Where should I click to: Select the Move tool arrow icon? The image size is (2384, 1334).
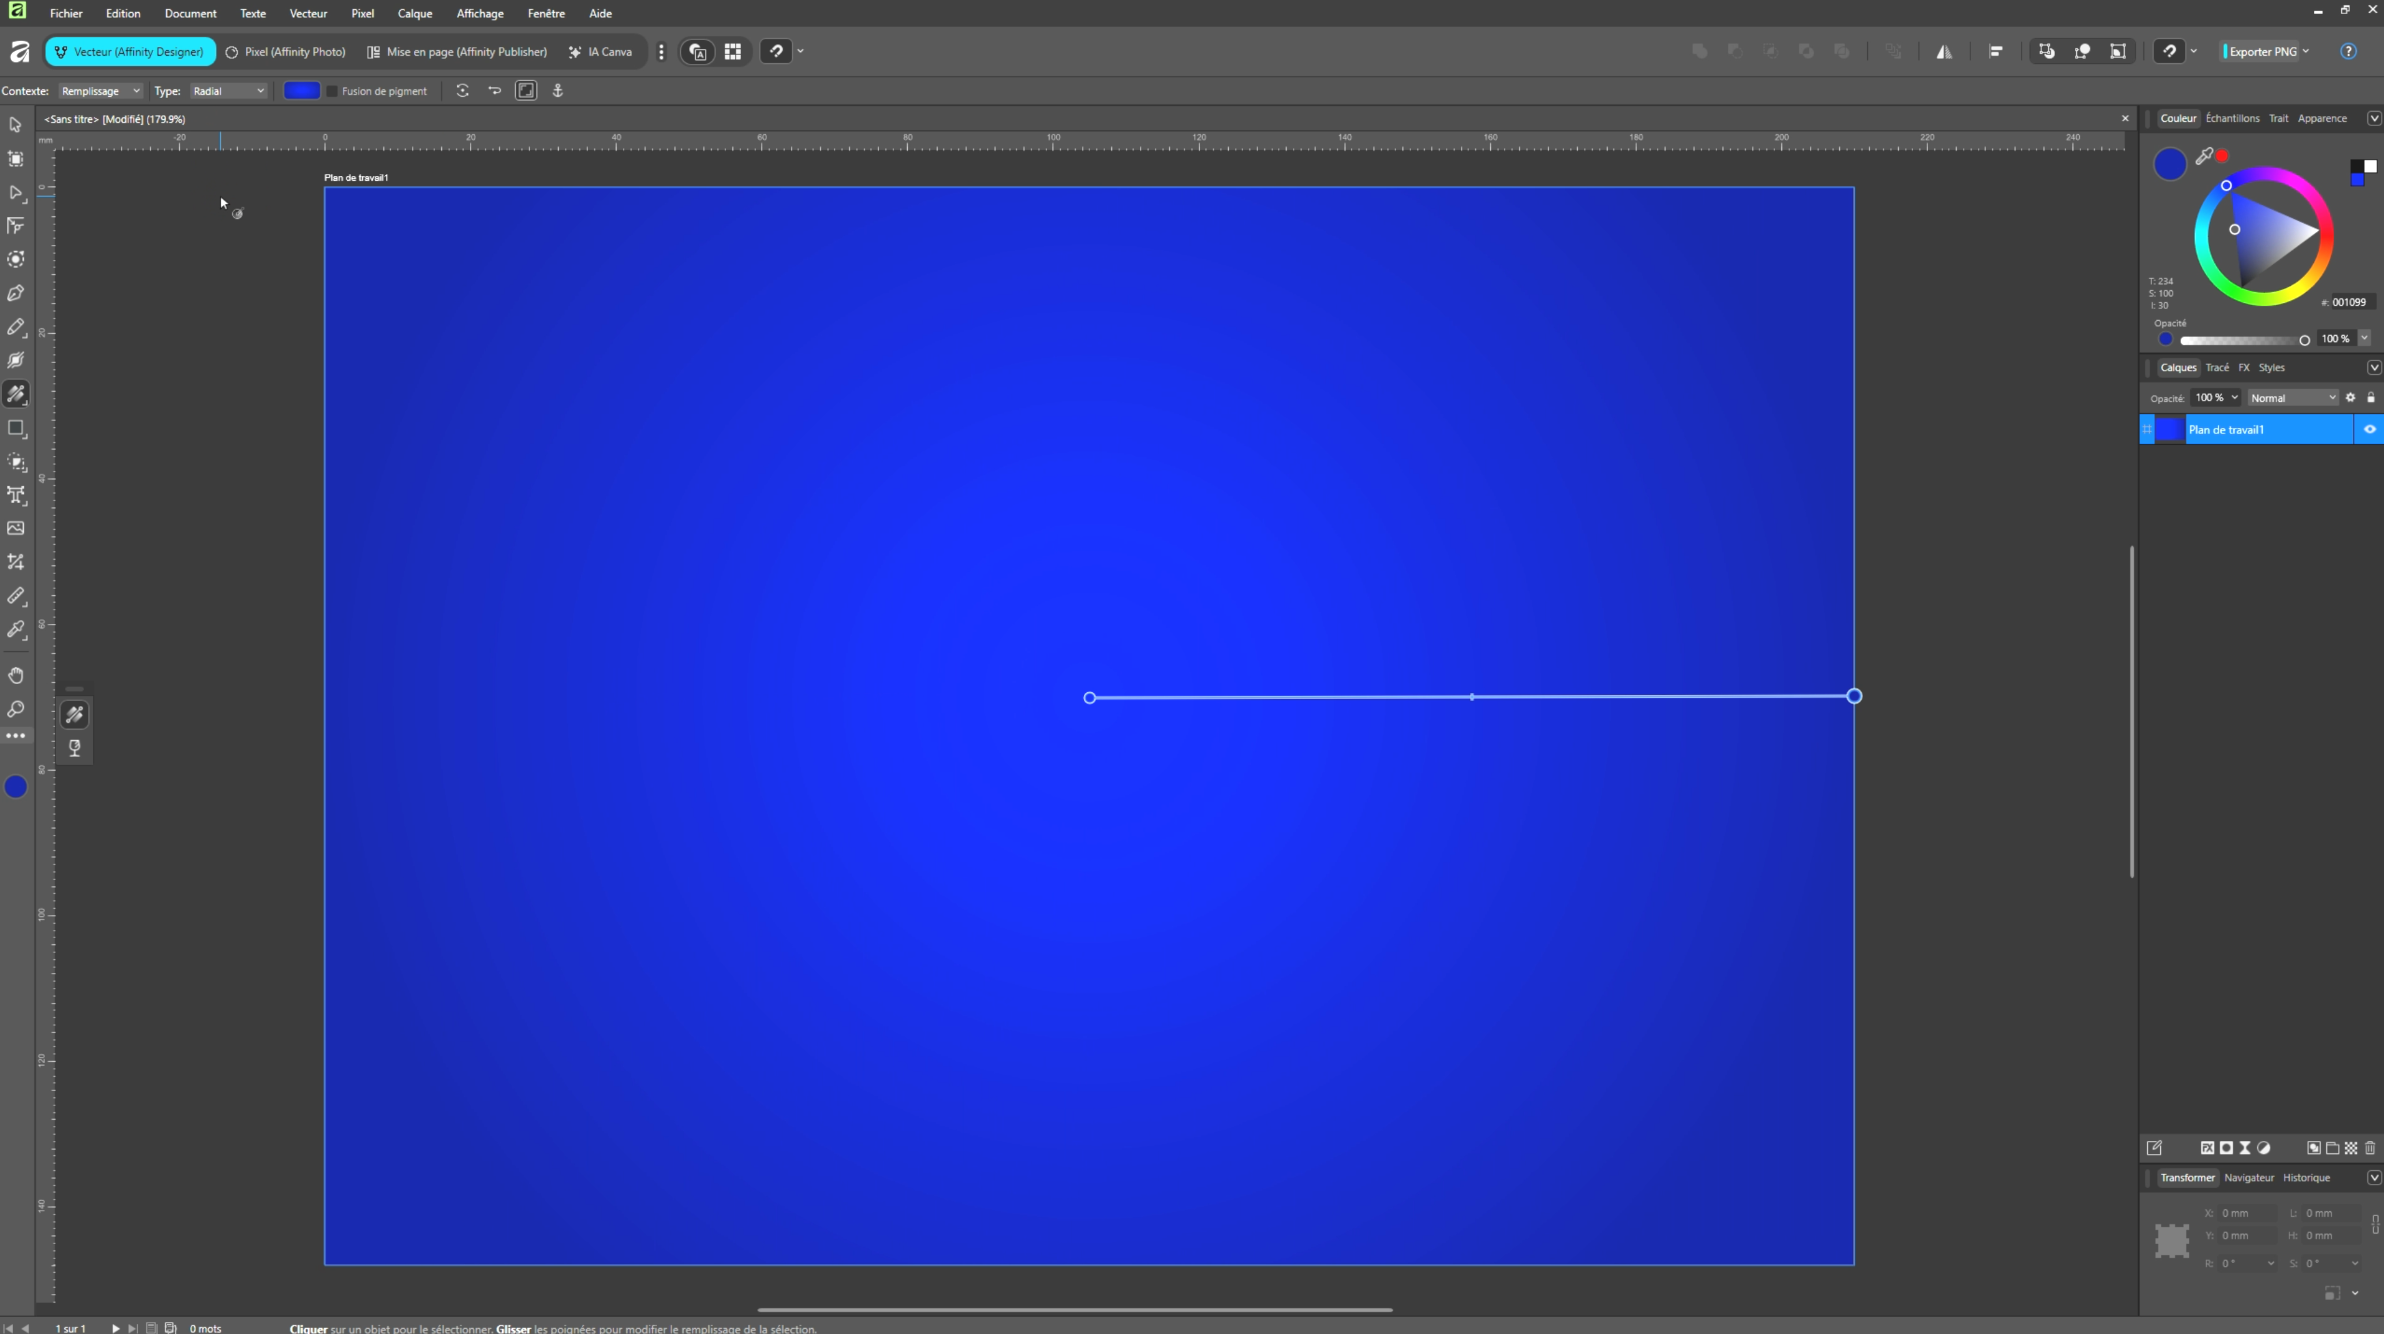(15, 125)
